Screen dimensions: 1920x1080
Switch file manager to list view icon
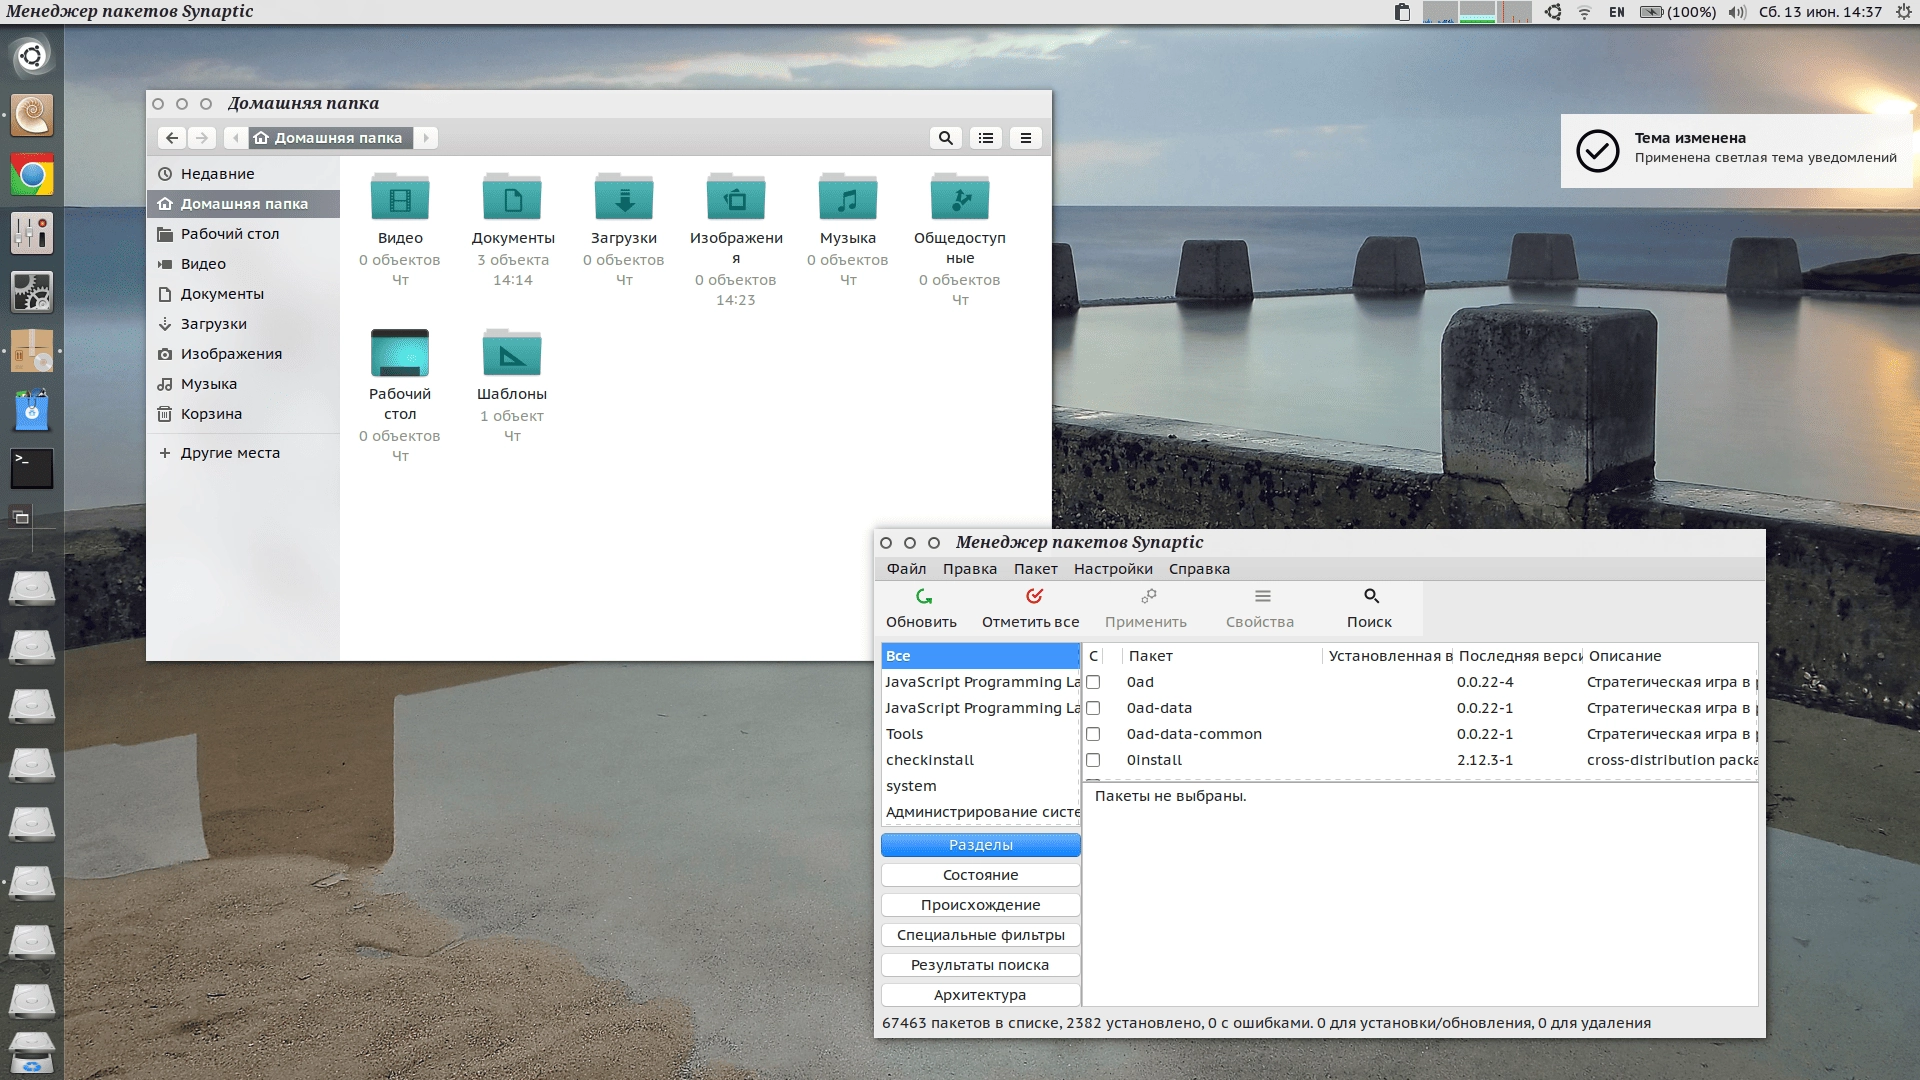986,138
